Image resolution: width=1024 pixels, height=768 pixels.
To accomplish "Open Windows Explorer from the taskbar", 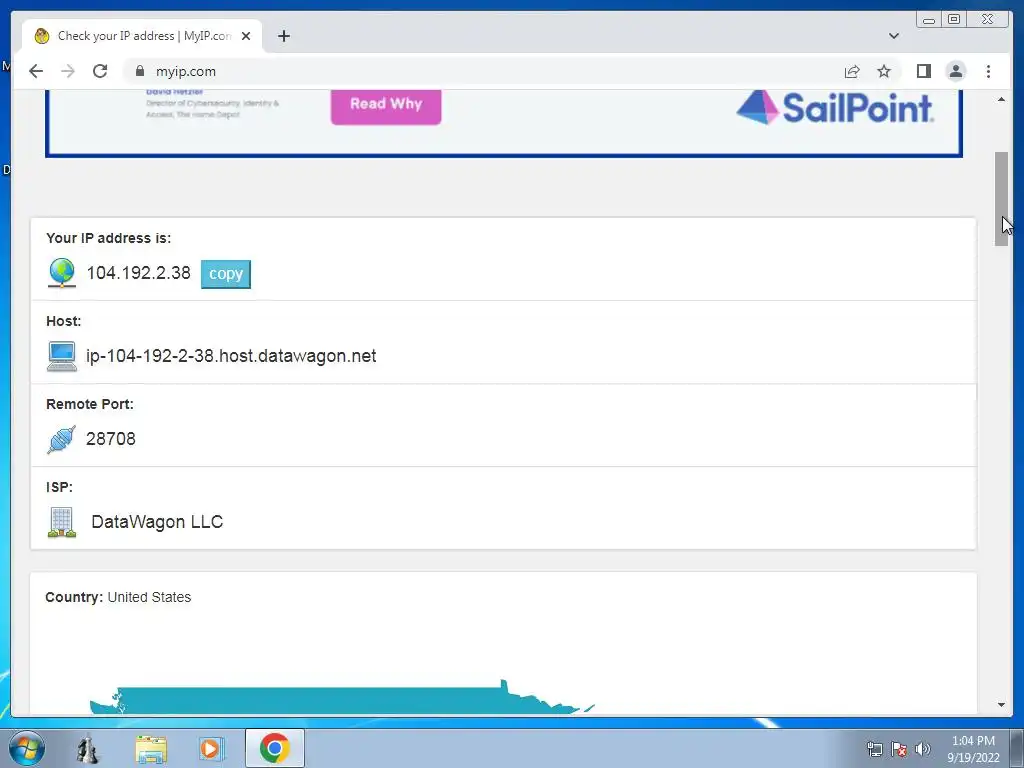I will coord(151,748).
